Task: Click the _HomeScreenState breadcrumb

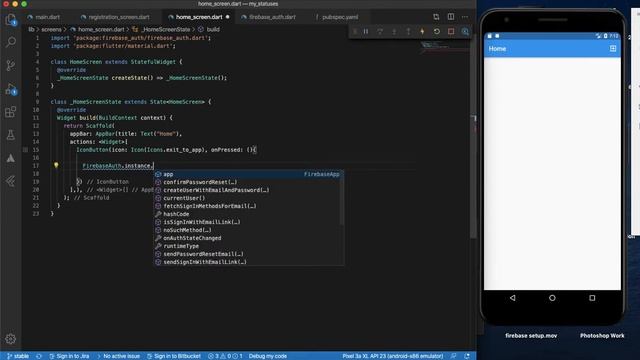Action: 166,29
